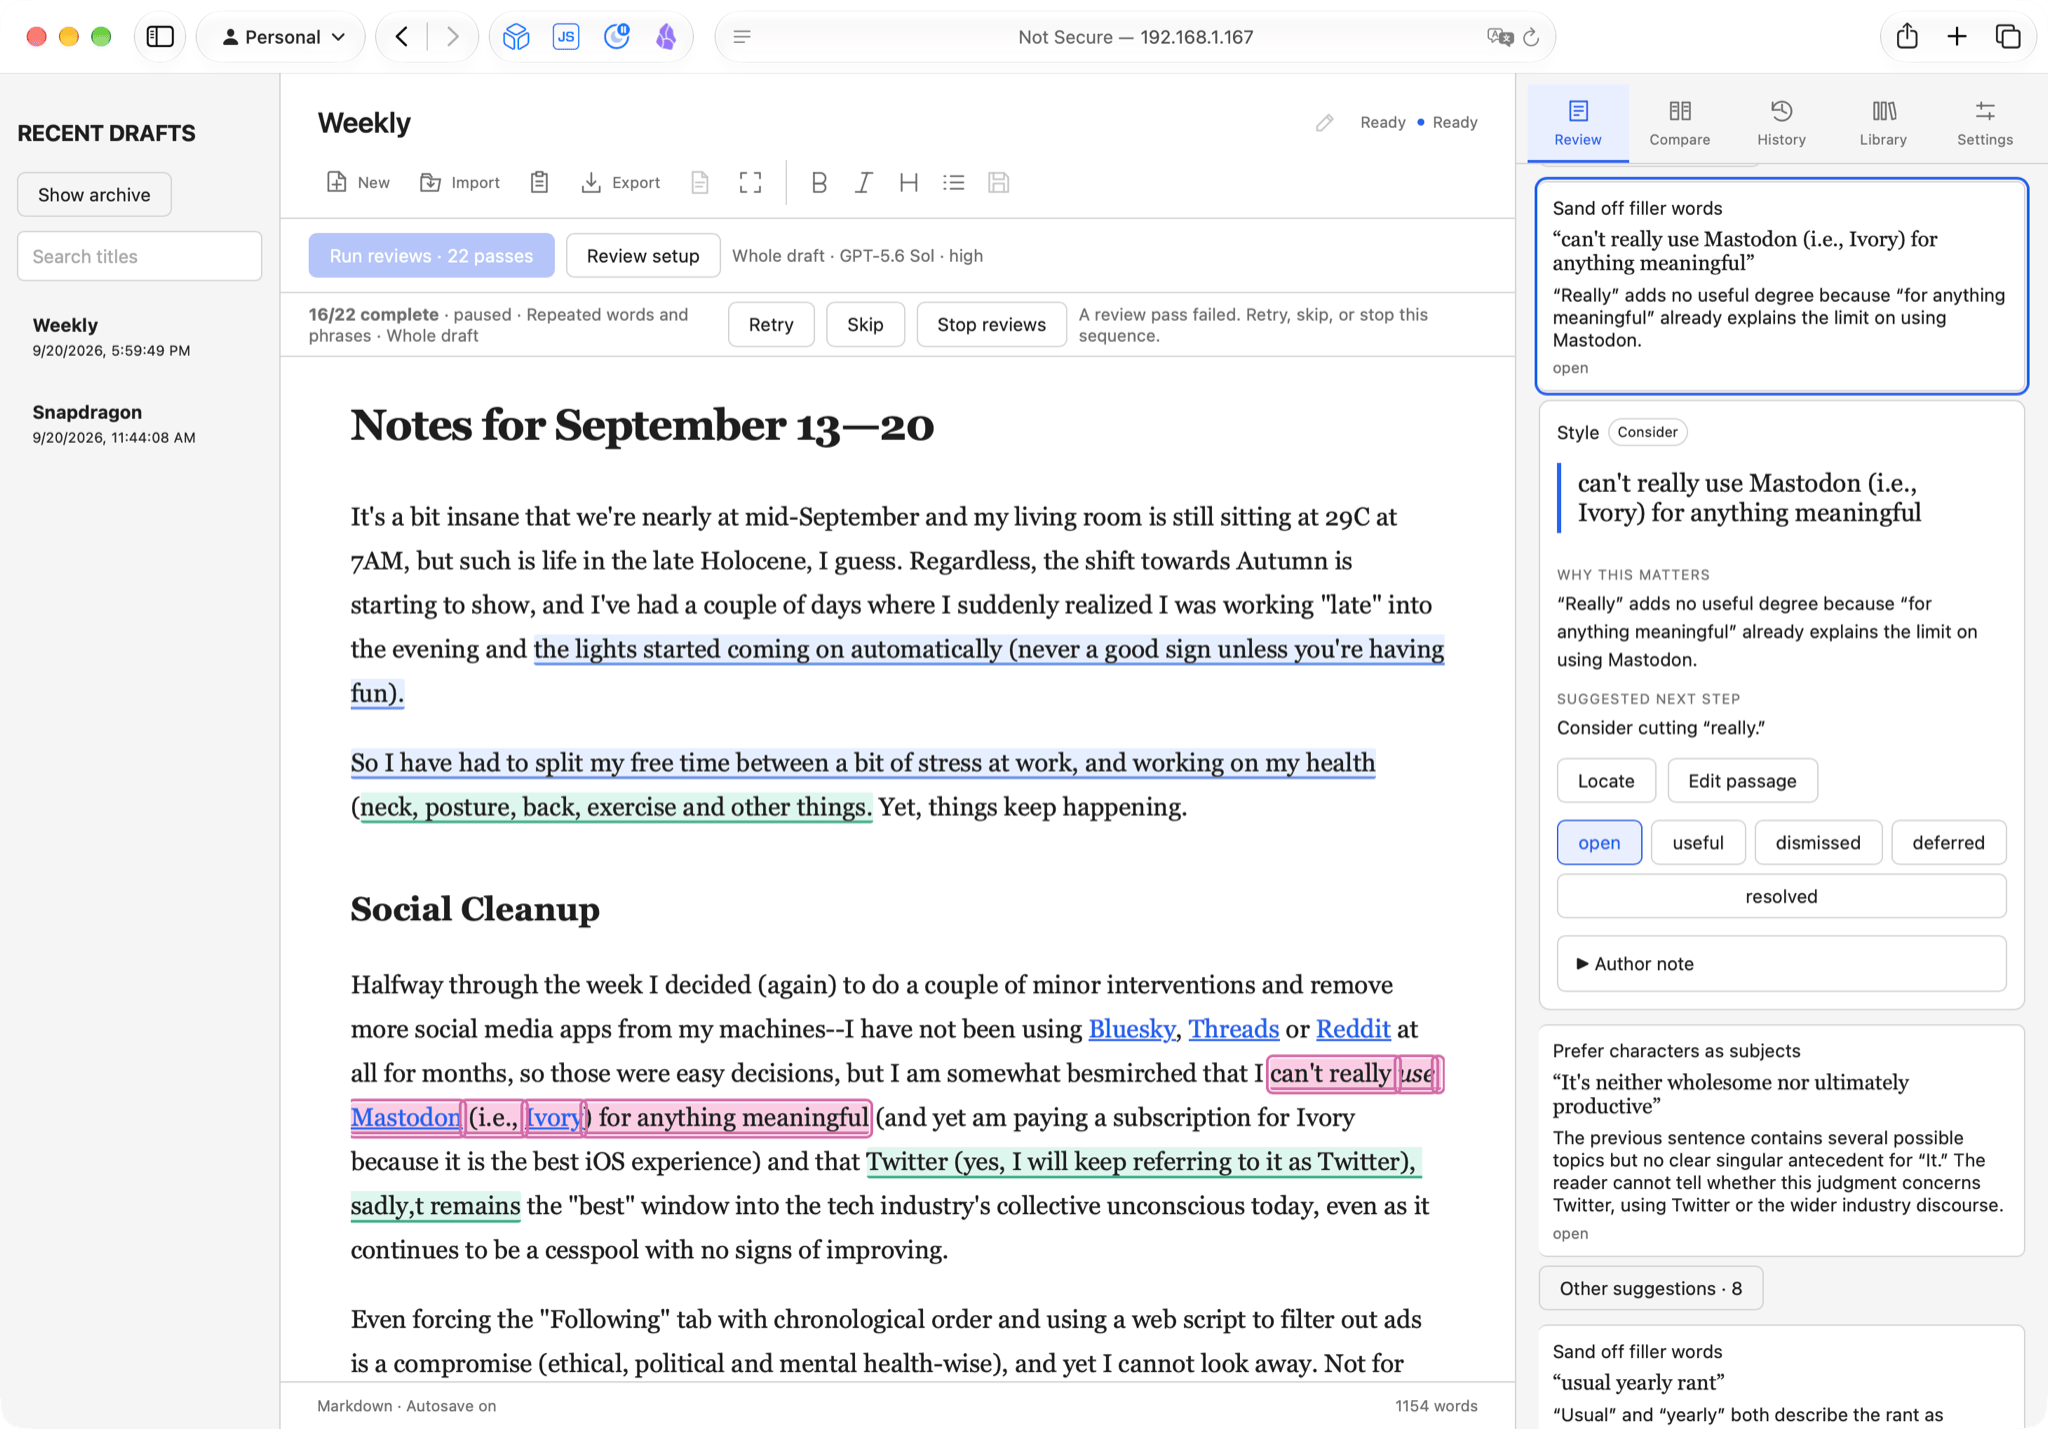Image resolution: width=2048 pixels, height=1429 pixels.
Task: Open a new tab with the plus icon
Action: 1957,37
